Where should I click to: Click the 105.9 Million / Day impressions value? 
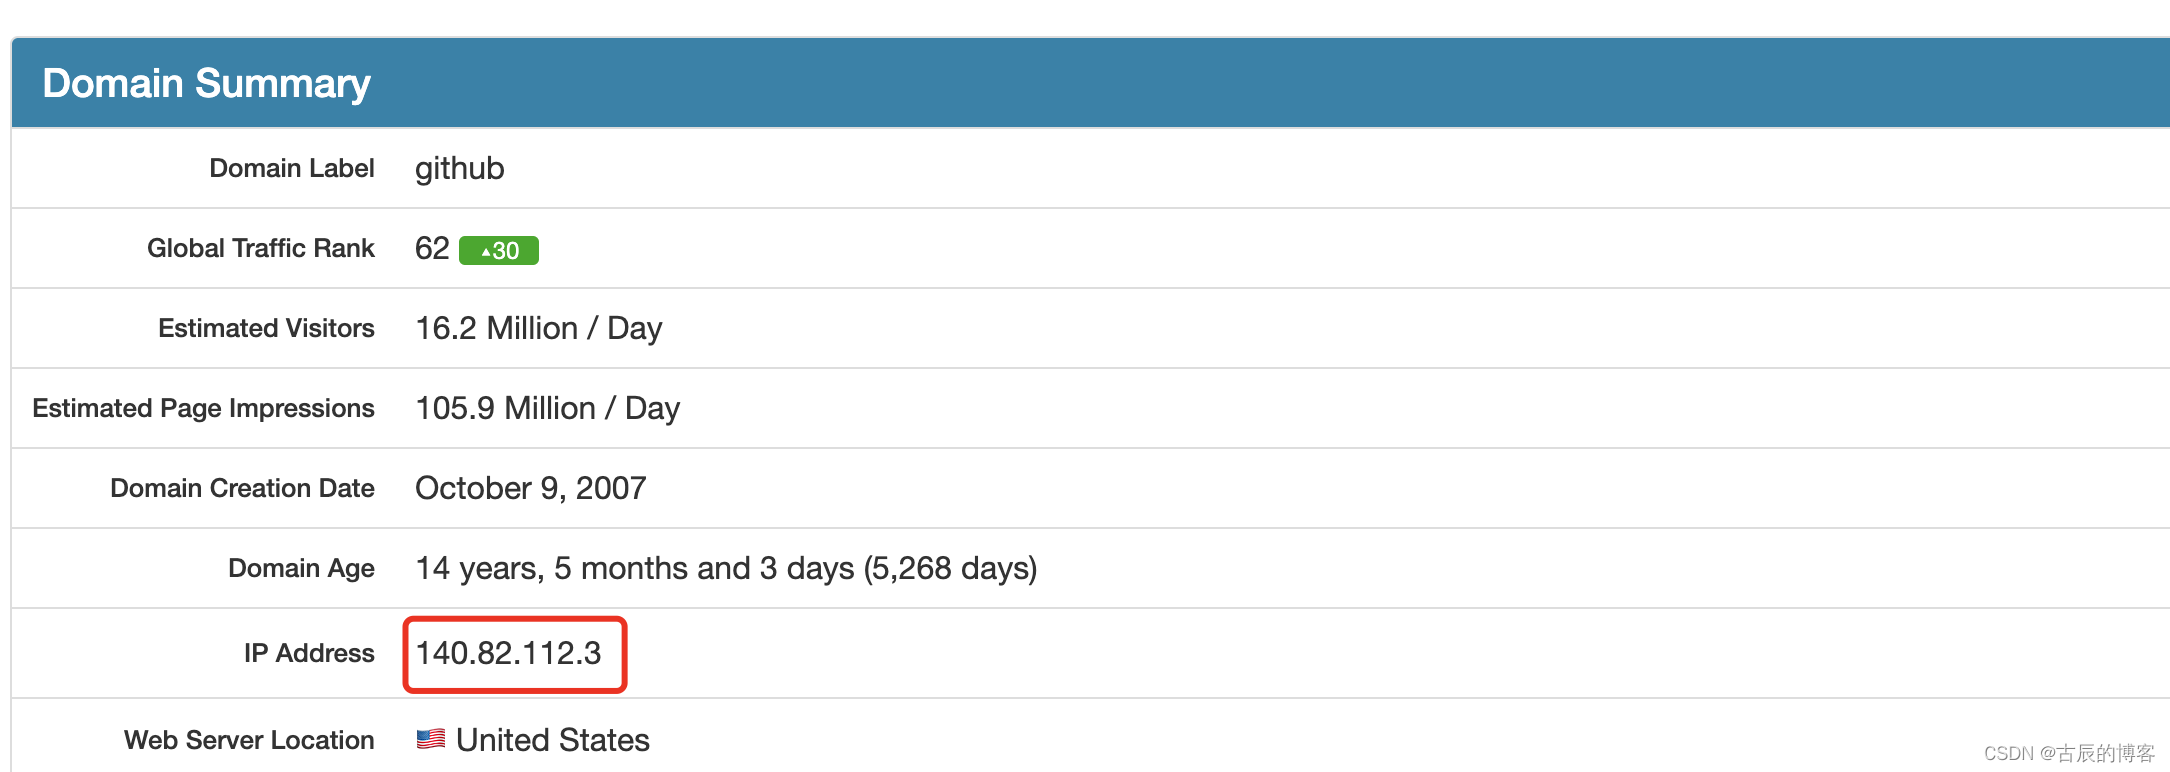pyautogui.click(x=548, y=408)
